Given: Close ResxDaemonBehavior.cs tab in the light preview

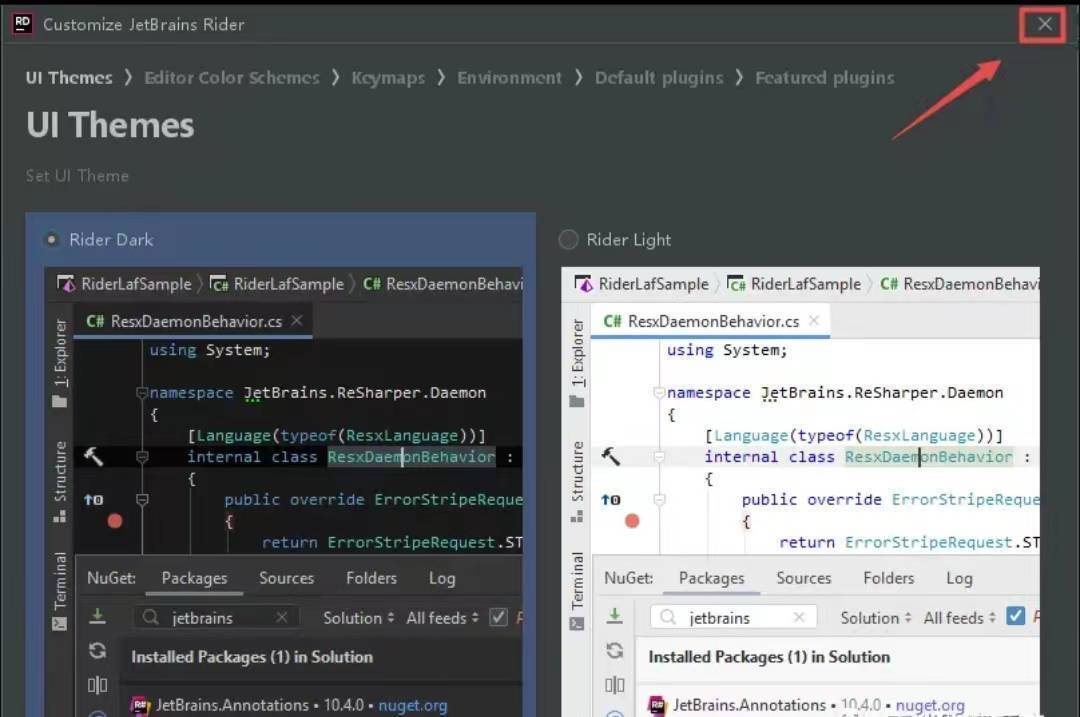Looking at the screenshot, I should click(x=814, y=320).
